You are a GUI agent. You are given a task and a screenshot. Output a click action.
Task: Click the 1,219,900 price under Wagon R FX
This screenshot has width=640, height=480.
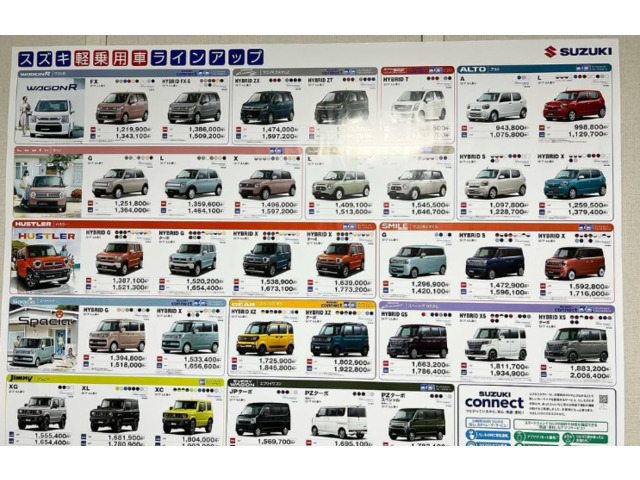point(133,129)
